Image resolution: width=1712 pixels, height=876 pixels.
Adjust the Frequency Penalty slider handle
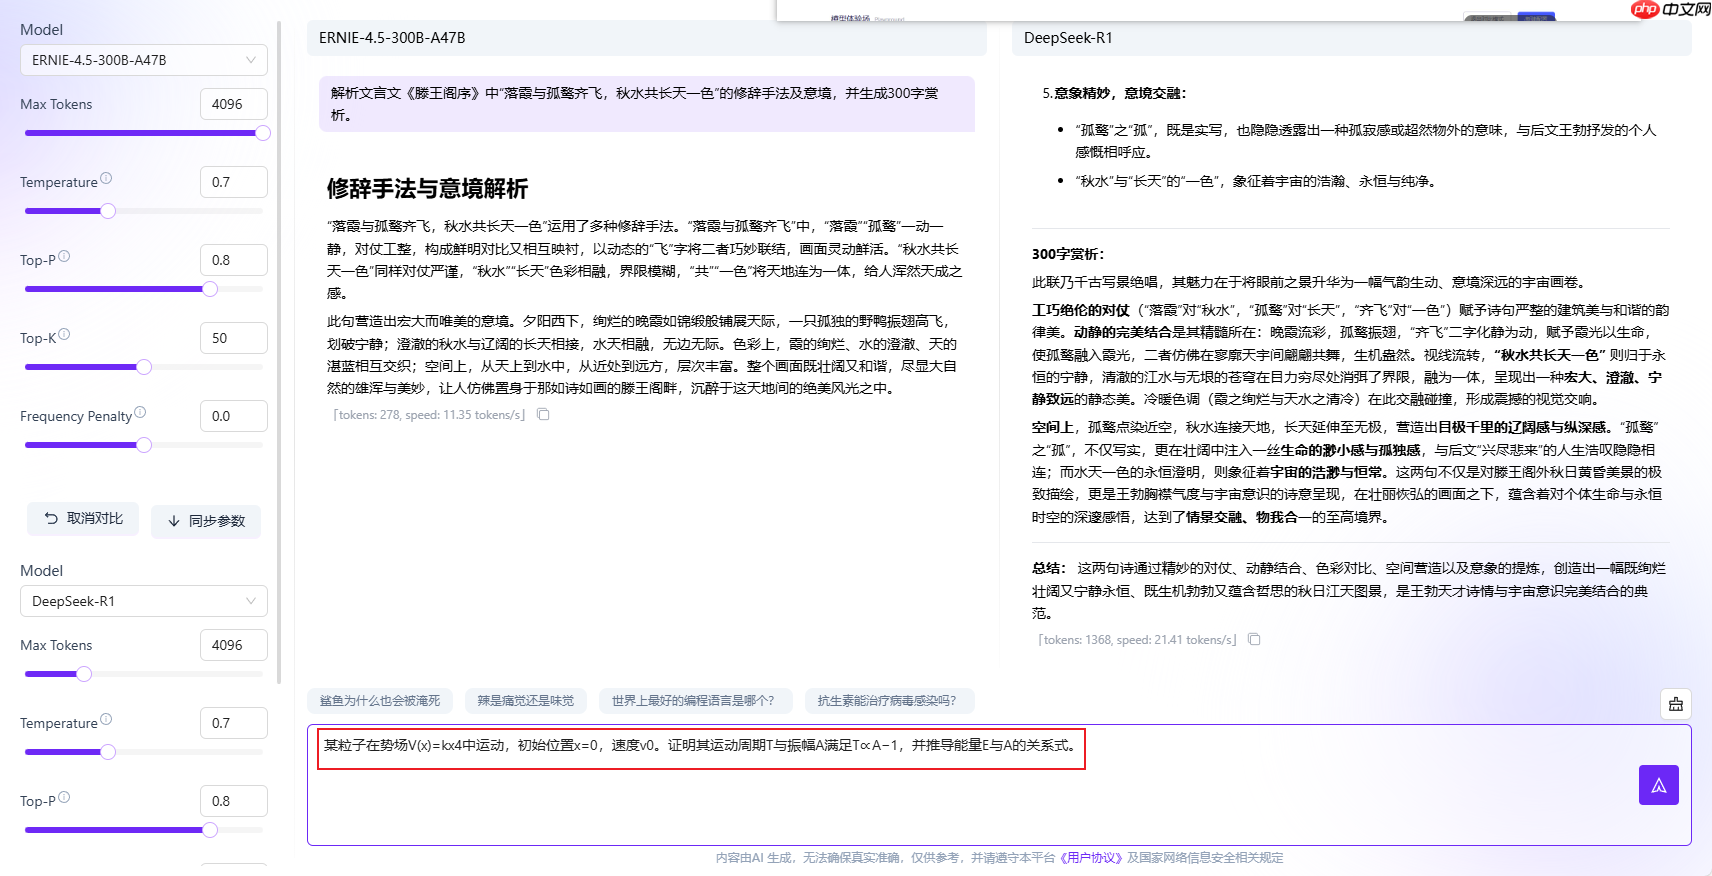point(144,445)
